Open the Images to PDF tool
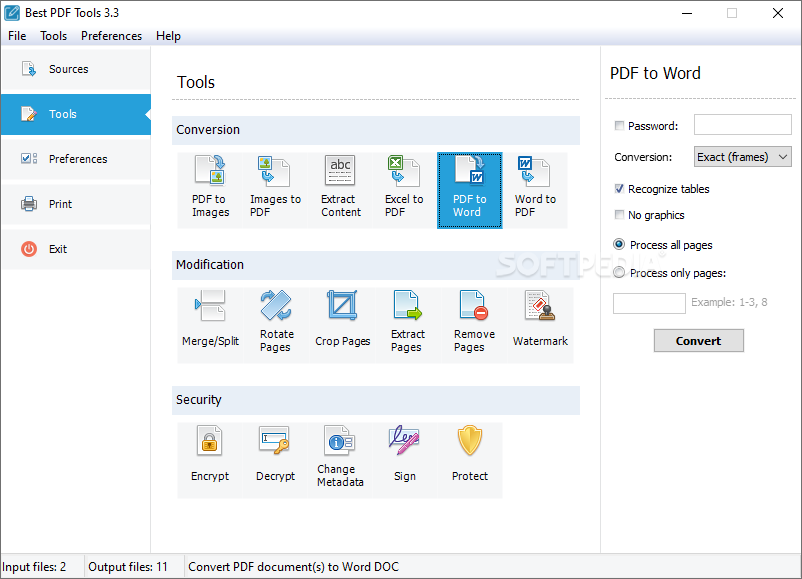Image resolution: width=802 pixels, height=579 pixels. point(275,190)
